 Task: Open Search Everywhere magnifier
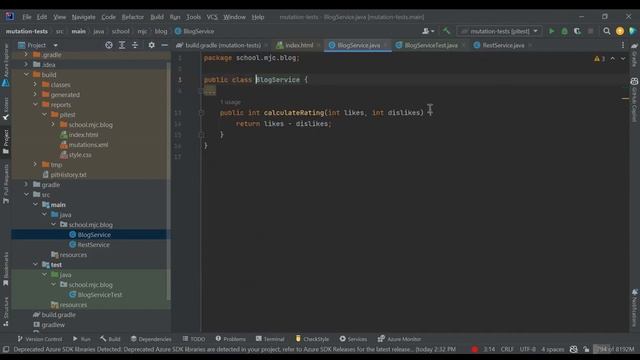click(x=607, y=31)
